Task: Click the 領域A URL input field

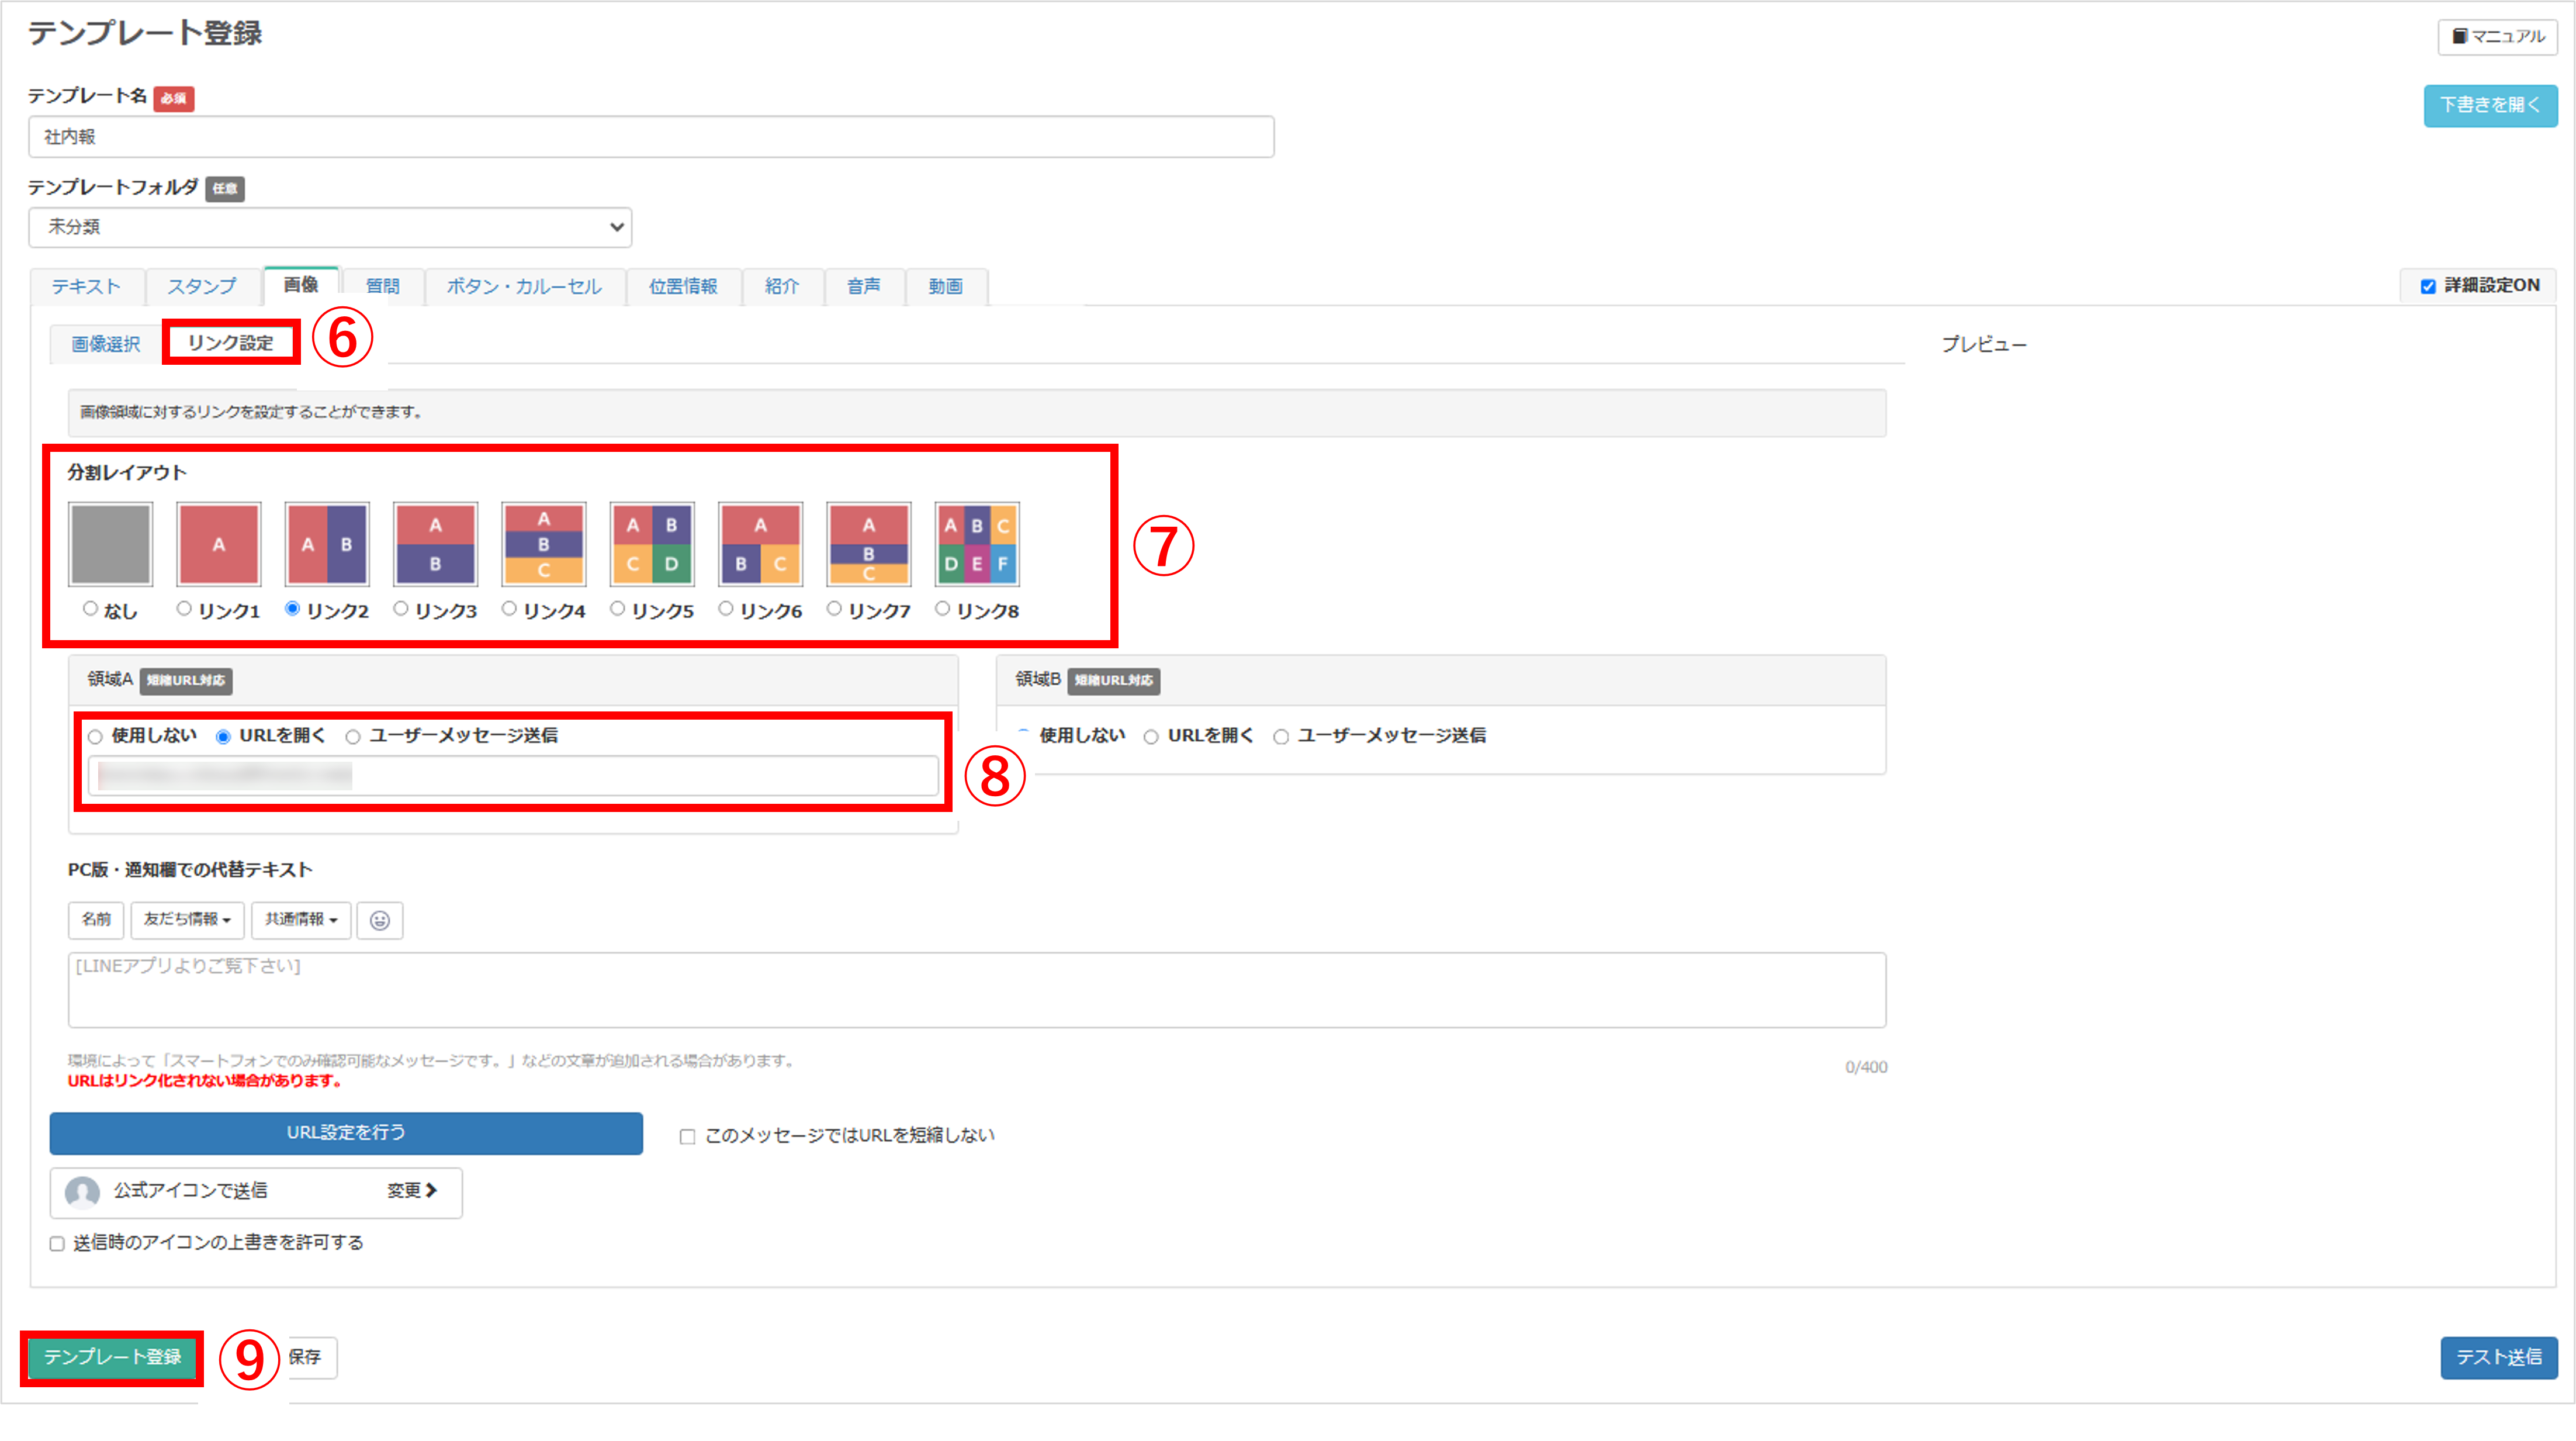Action: [x=513, y=776]
